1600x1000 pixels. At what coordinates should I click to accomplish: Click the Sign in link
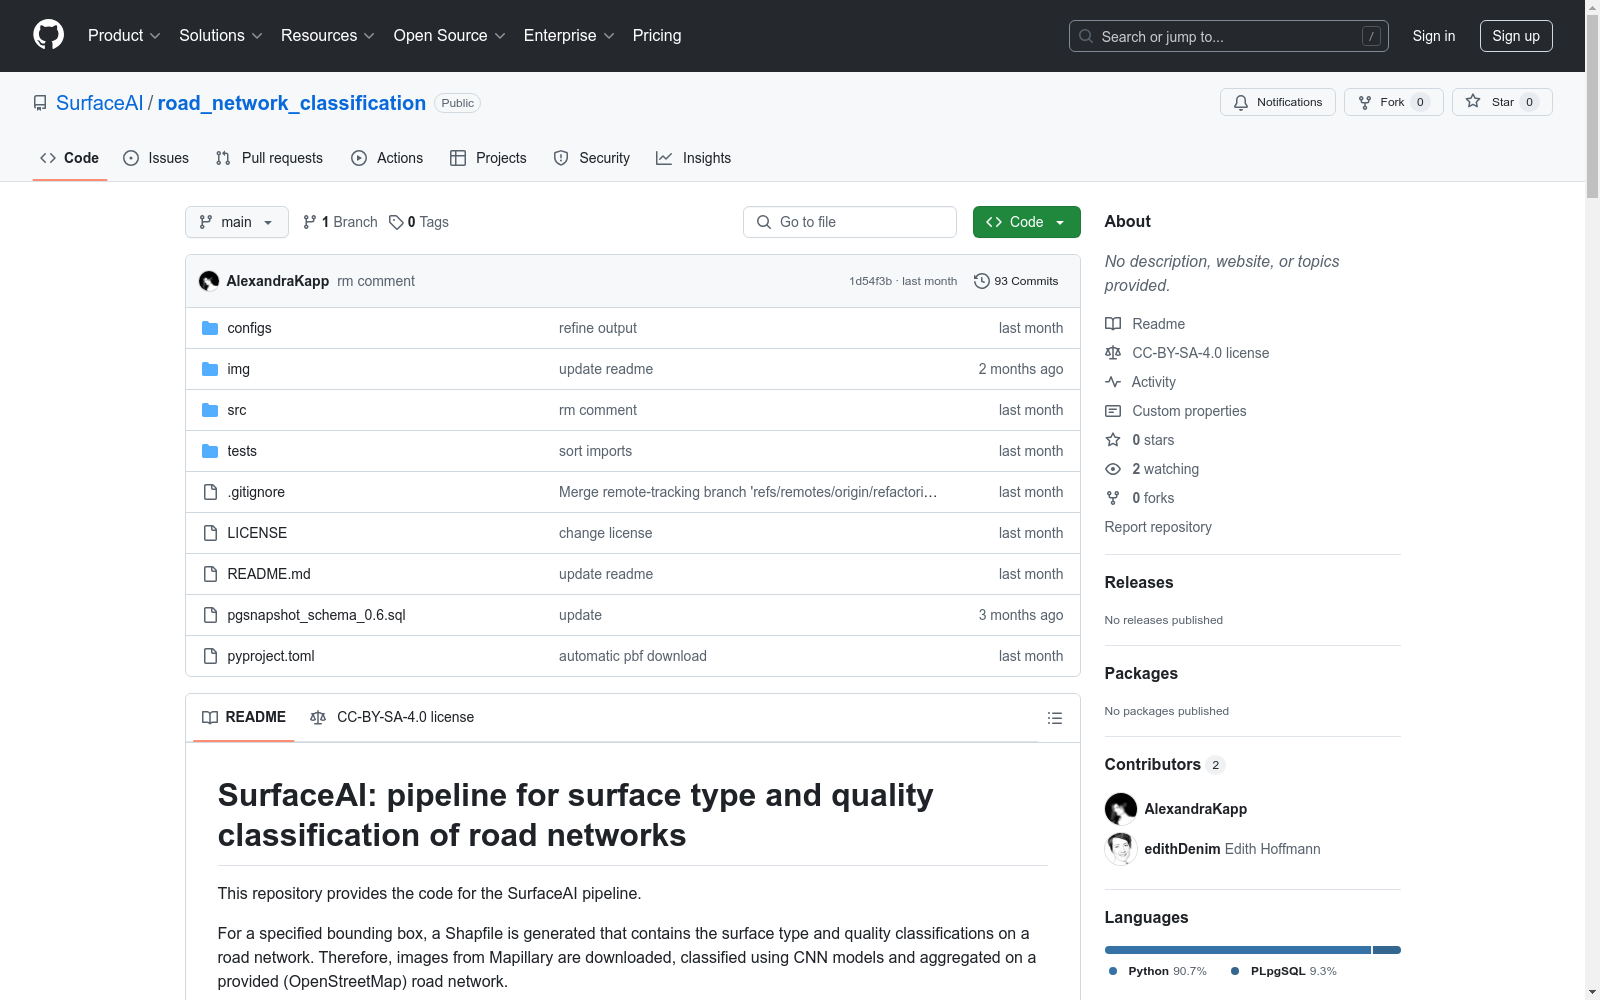click(1434, 36)
